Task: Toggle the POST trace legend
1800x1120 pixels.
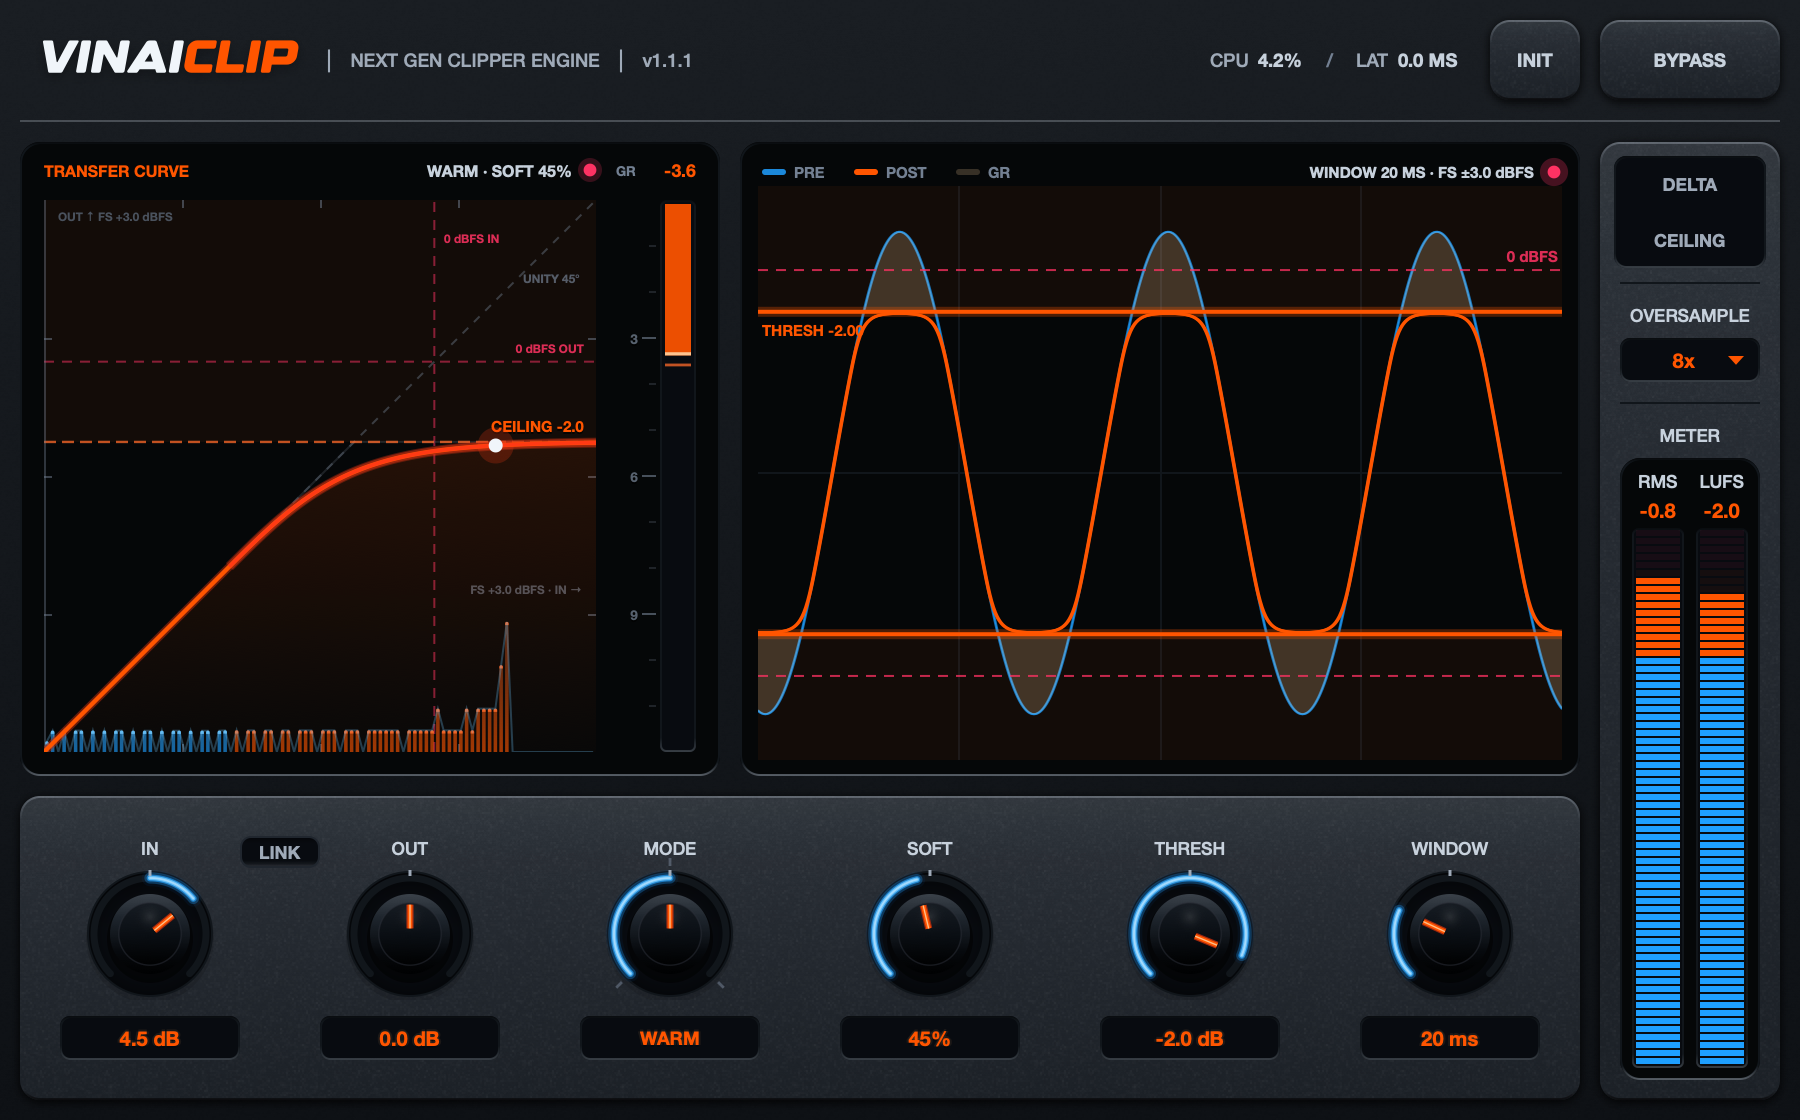Action: 891,172
